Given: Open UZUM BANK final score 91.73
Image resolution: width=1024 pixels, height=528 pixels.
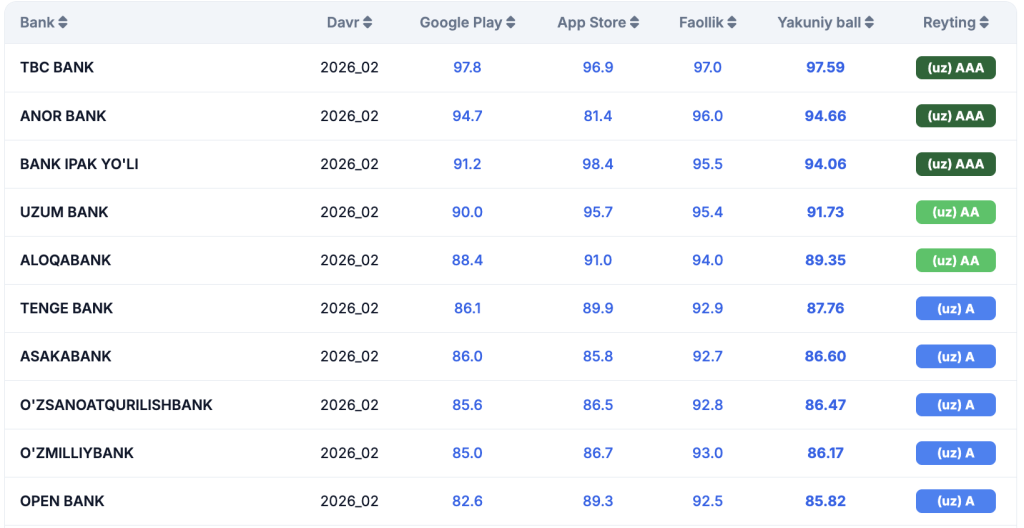Looking at the screenshot, I should coord(825,212).
